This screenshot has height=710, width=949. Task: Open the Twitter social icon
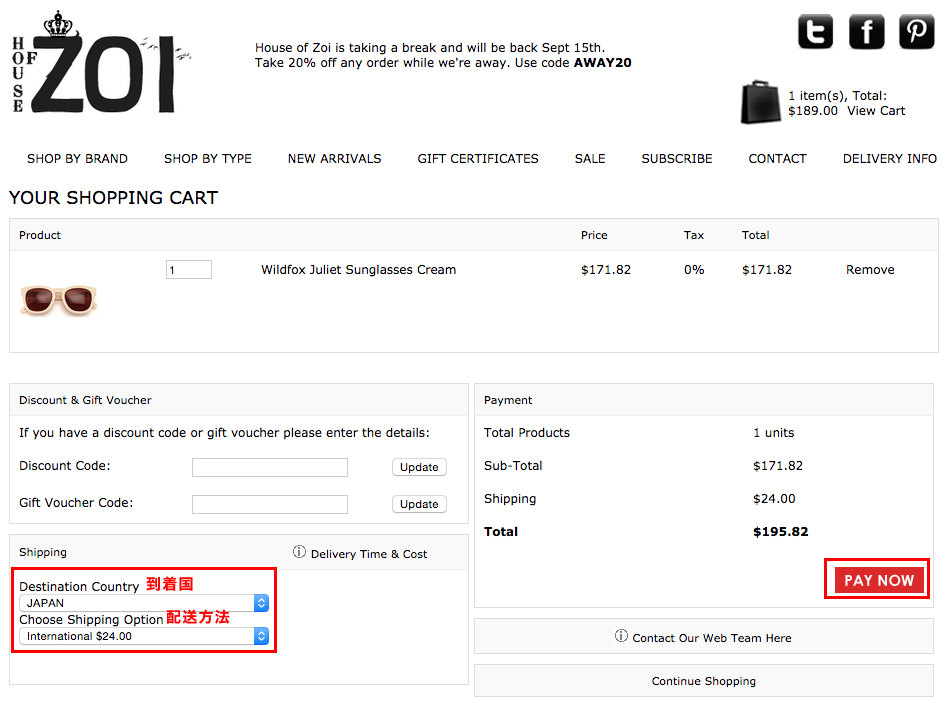click(x=815, y=31)
